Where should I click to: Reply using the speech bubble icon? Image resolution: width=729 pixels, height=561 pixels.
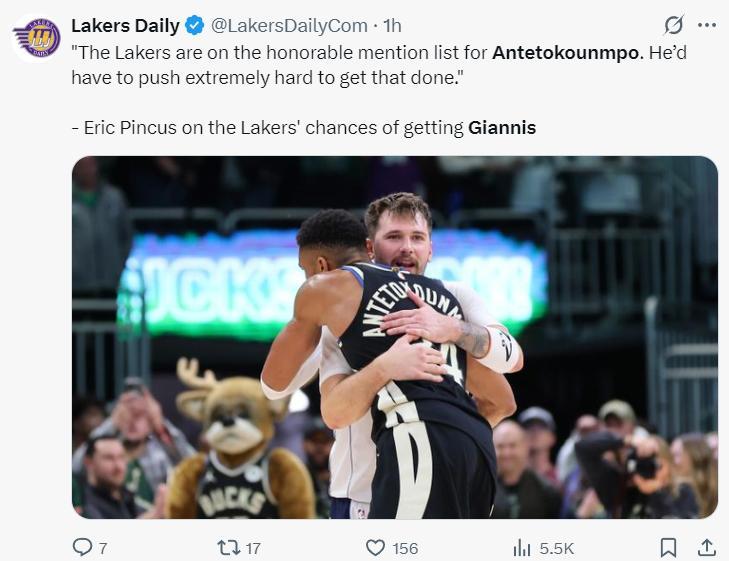83,547
